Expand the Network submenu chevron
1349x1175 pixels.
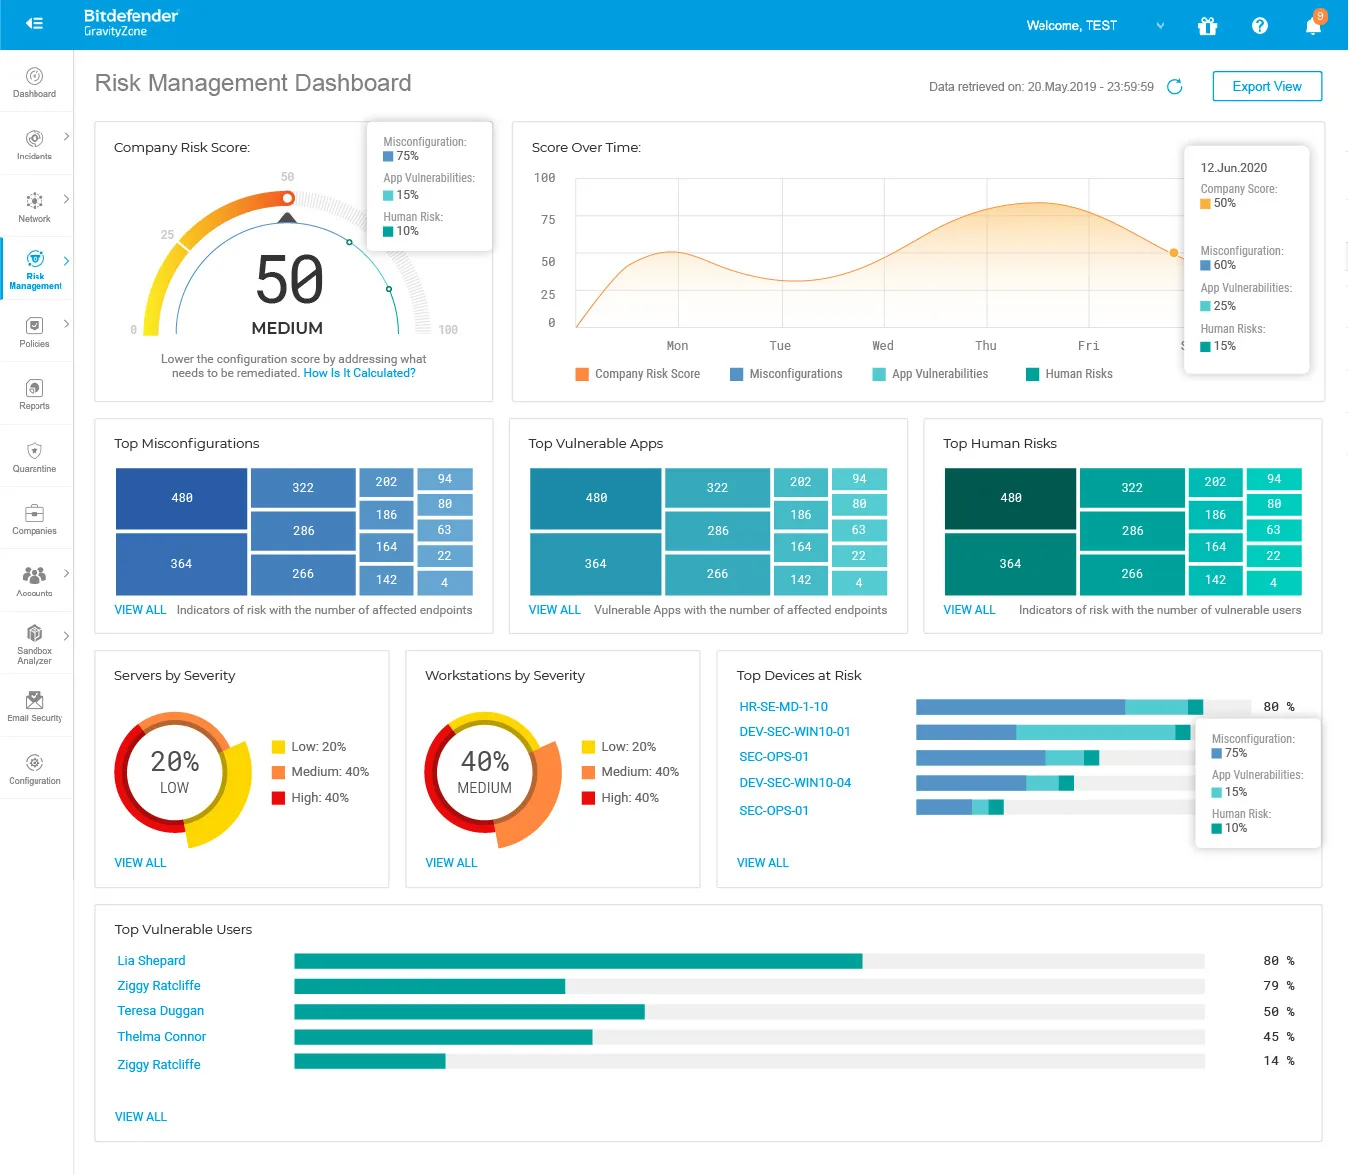pyautogui.click(x=66, y=199)
